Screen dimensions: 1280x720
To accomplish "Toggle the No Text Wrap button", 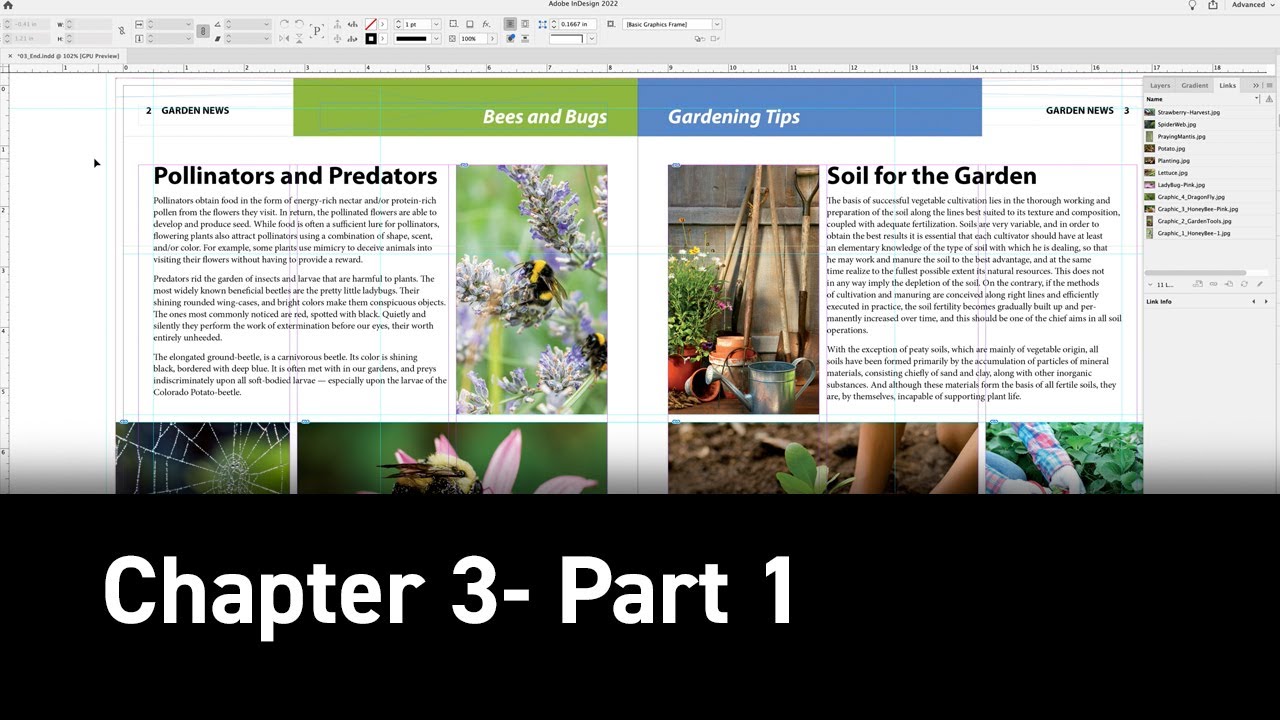I will pos(510,24).
